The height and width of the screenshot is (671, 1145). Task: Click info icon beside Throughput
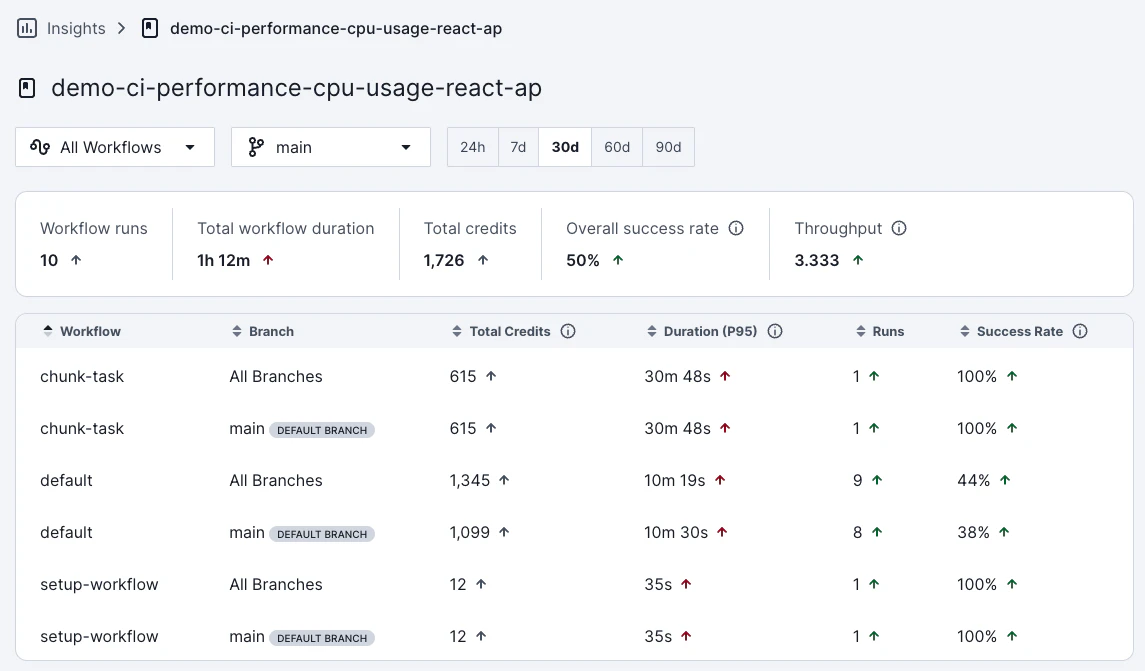899,228
